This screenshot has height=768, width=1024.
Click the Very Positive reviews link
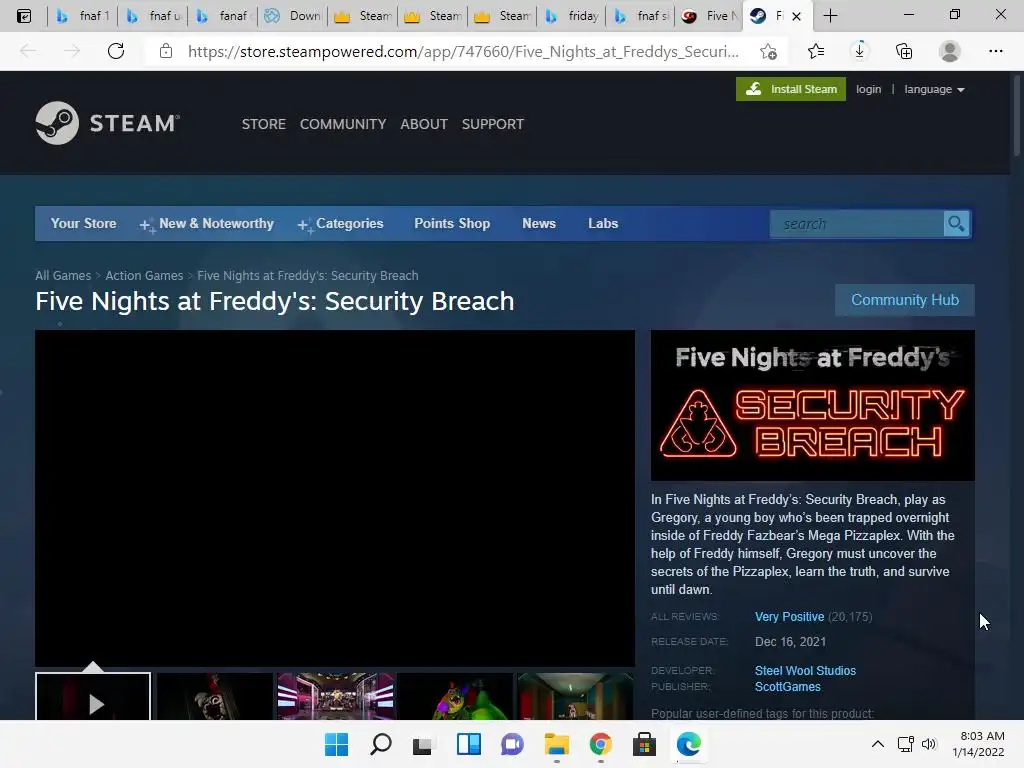pos(789,616)
